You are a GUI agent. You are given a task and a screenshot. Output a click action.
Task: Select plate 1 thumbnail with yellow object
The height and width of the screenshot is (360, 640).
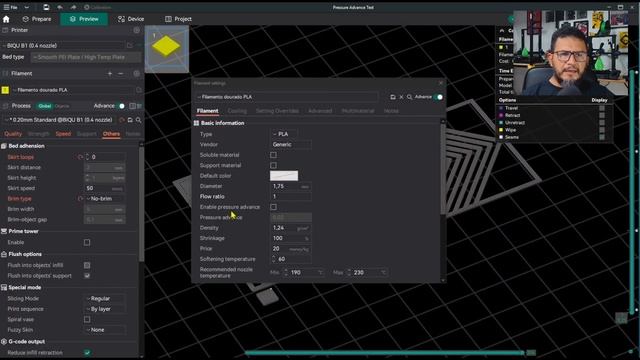point(167,49)
